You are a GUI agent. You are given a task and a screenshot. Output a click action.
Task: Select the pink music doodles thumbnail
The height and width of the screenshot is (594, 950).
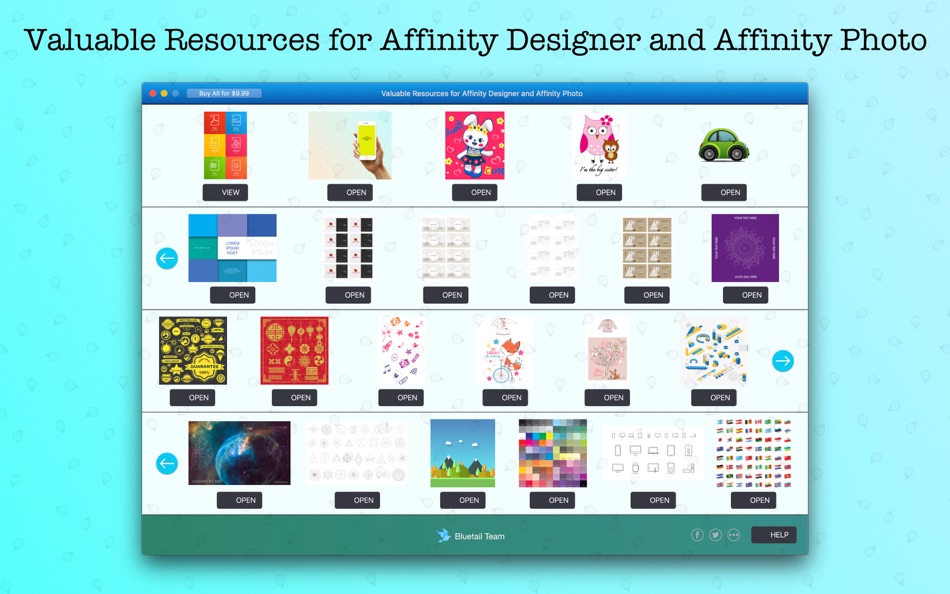pos(401,350)
